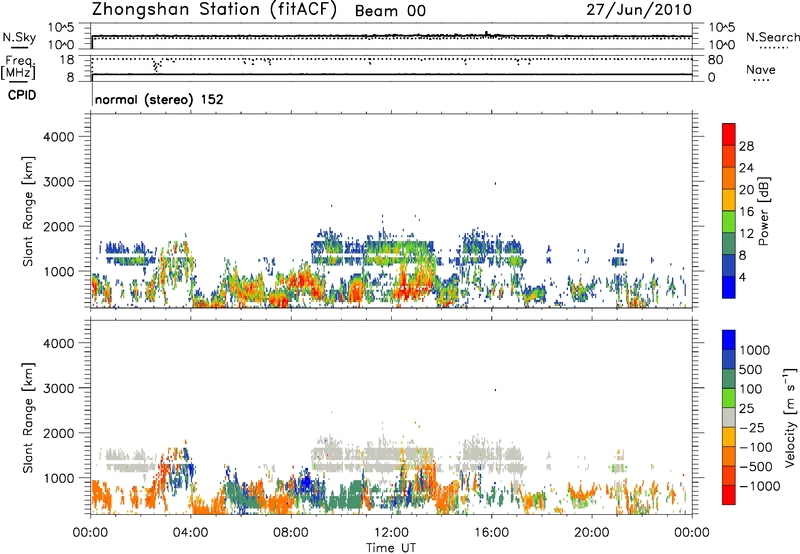Click the Velocity colorbar segment between -100 and -500

tap(729, 456)
